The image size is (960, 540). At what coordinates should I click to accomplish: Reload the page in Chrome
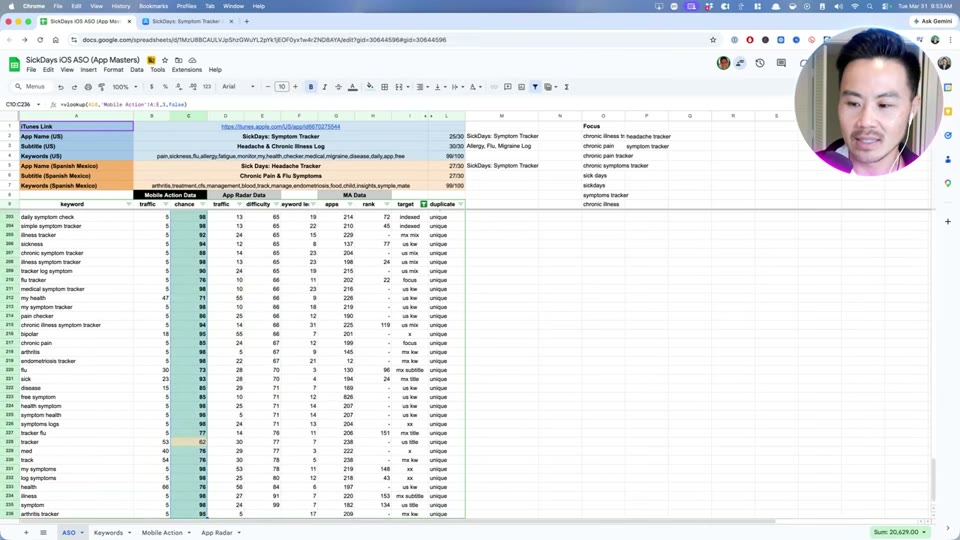coord(40,40)
